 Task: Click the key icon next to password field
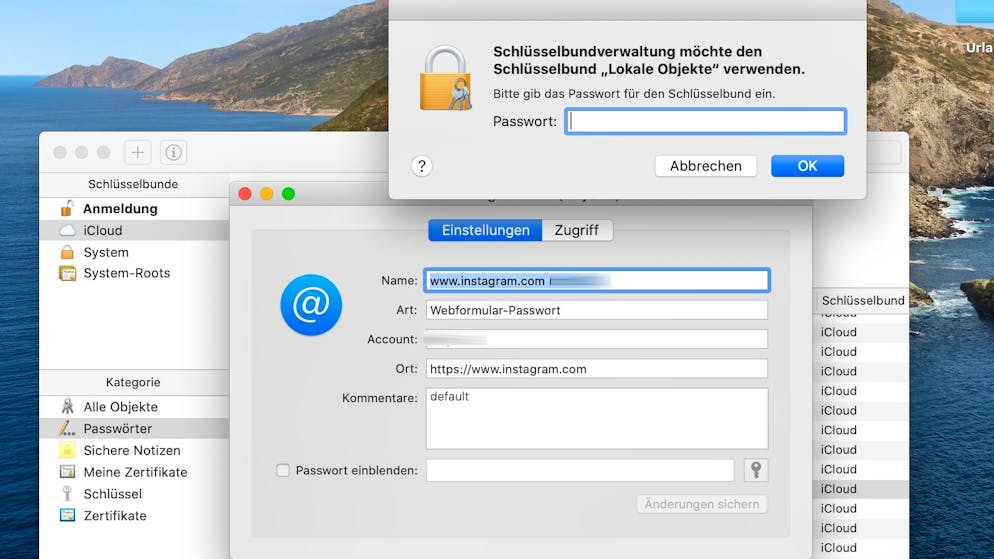755,470
